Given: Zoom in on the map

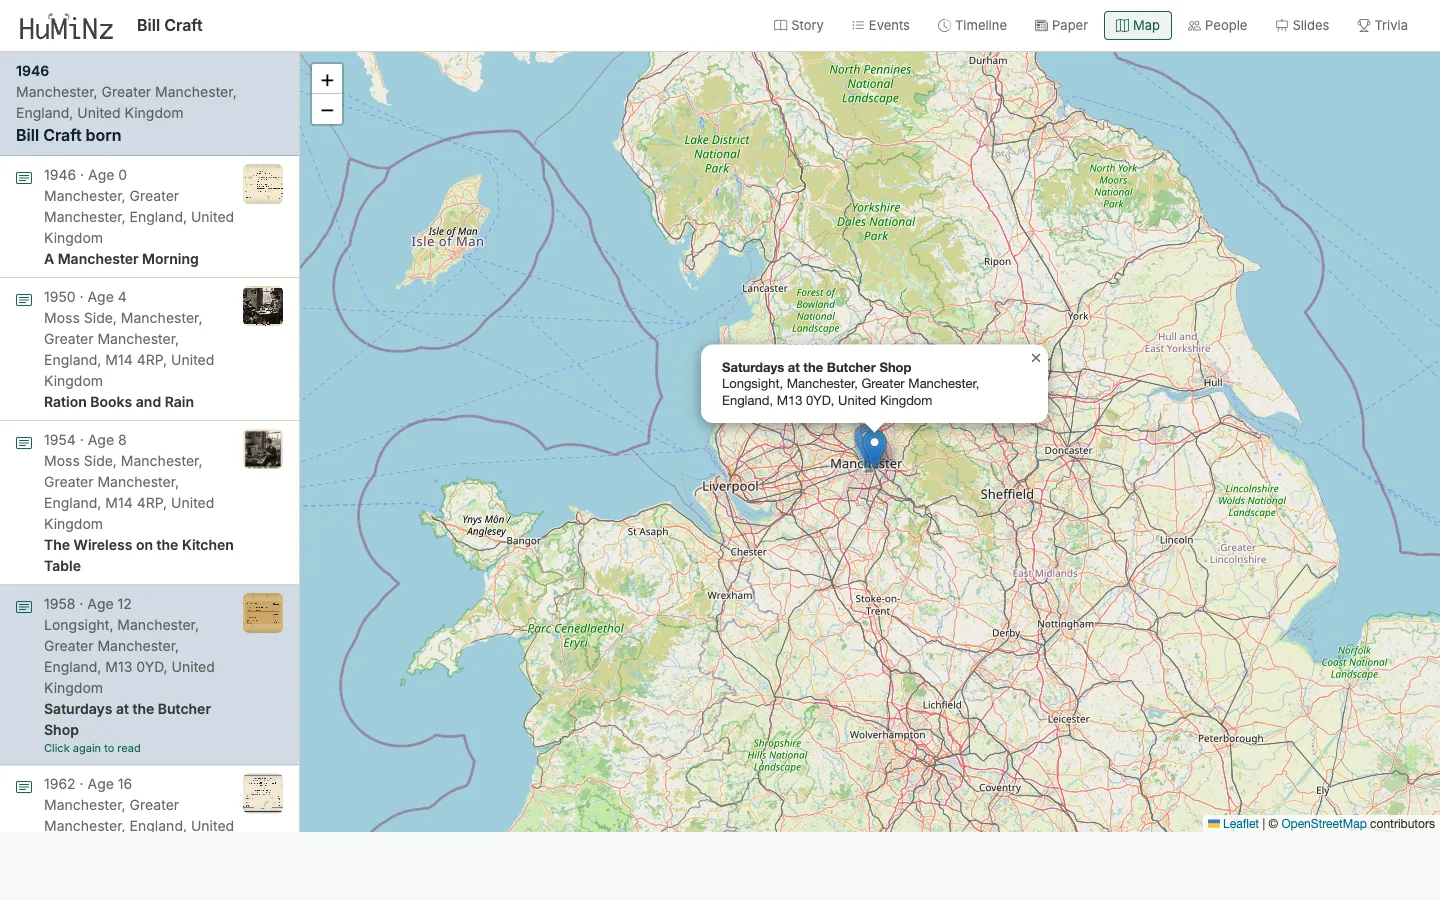Looking at the screenshot, I should coord(327,80).
